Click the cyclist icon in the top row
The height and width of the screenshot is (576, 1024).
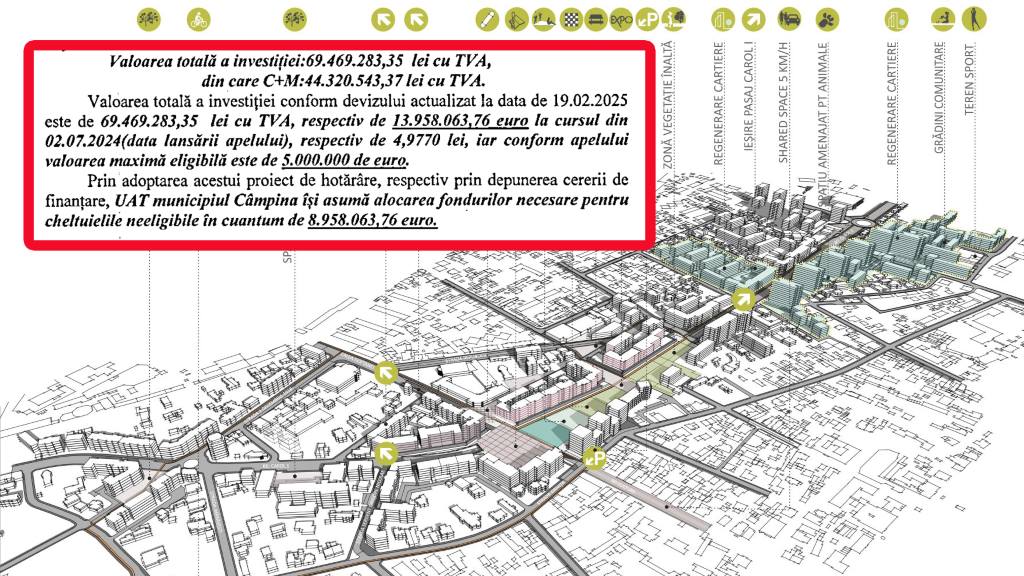click(198, 18)
